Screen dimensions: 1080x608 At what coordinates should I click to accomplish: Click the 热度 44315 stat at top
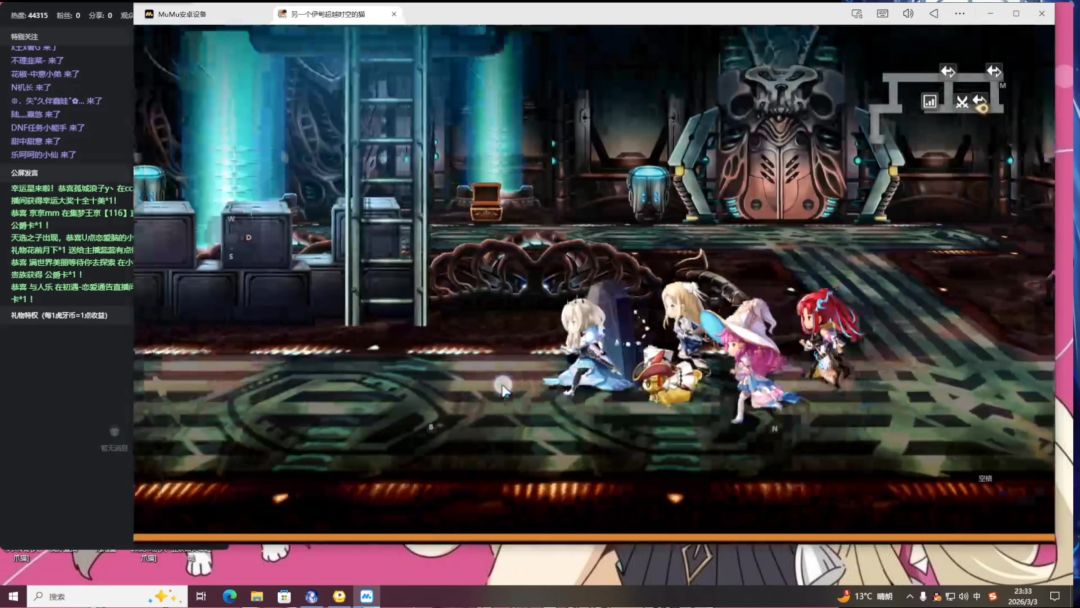click(x=28, y=15)
